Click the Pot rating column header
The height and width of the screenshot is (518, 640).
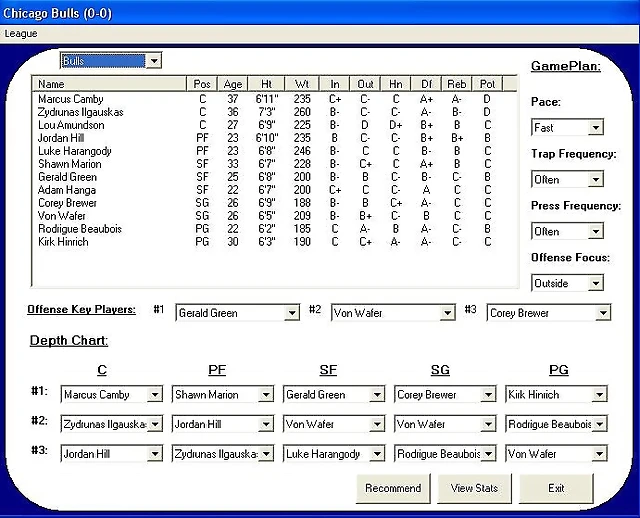pyautogui.click(x=487, y=84)
